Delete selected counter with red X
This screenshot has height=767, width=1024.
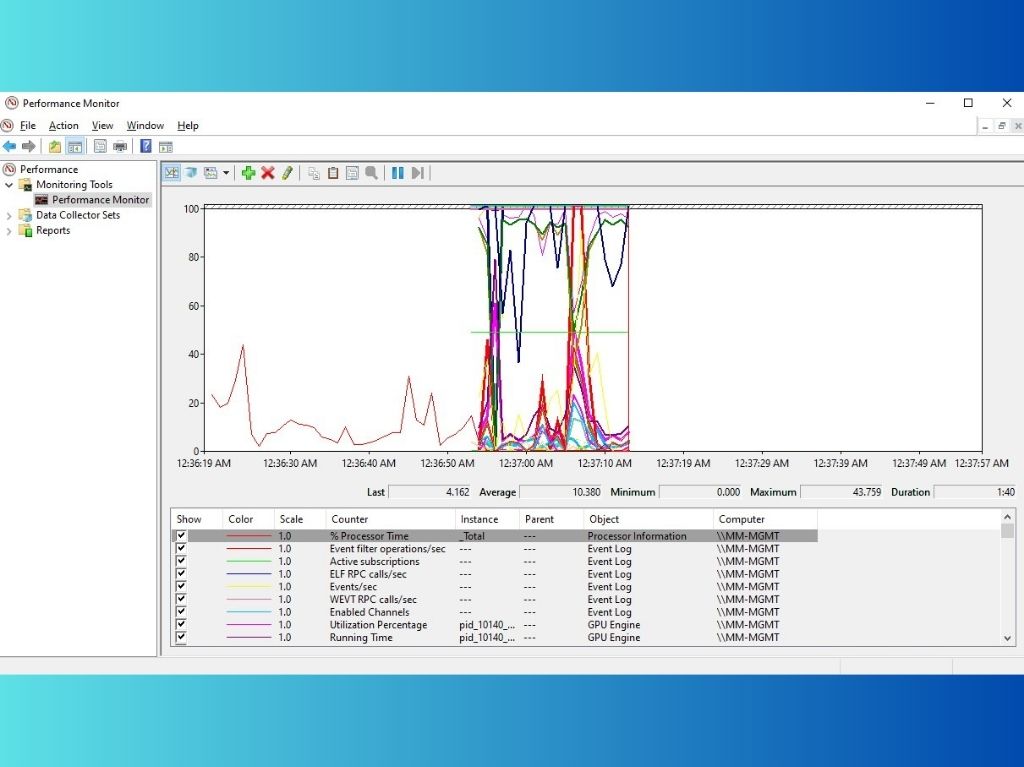pos(268,173)
